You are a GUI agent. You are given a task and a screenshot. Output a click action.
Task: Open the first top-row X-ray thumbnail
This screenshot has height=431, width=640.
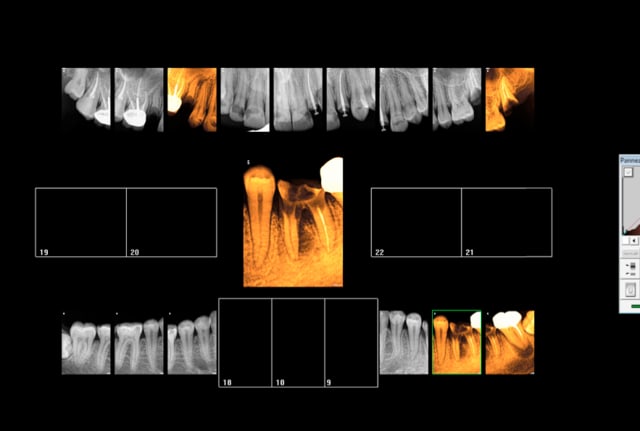[x=86, y=99]
